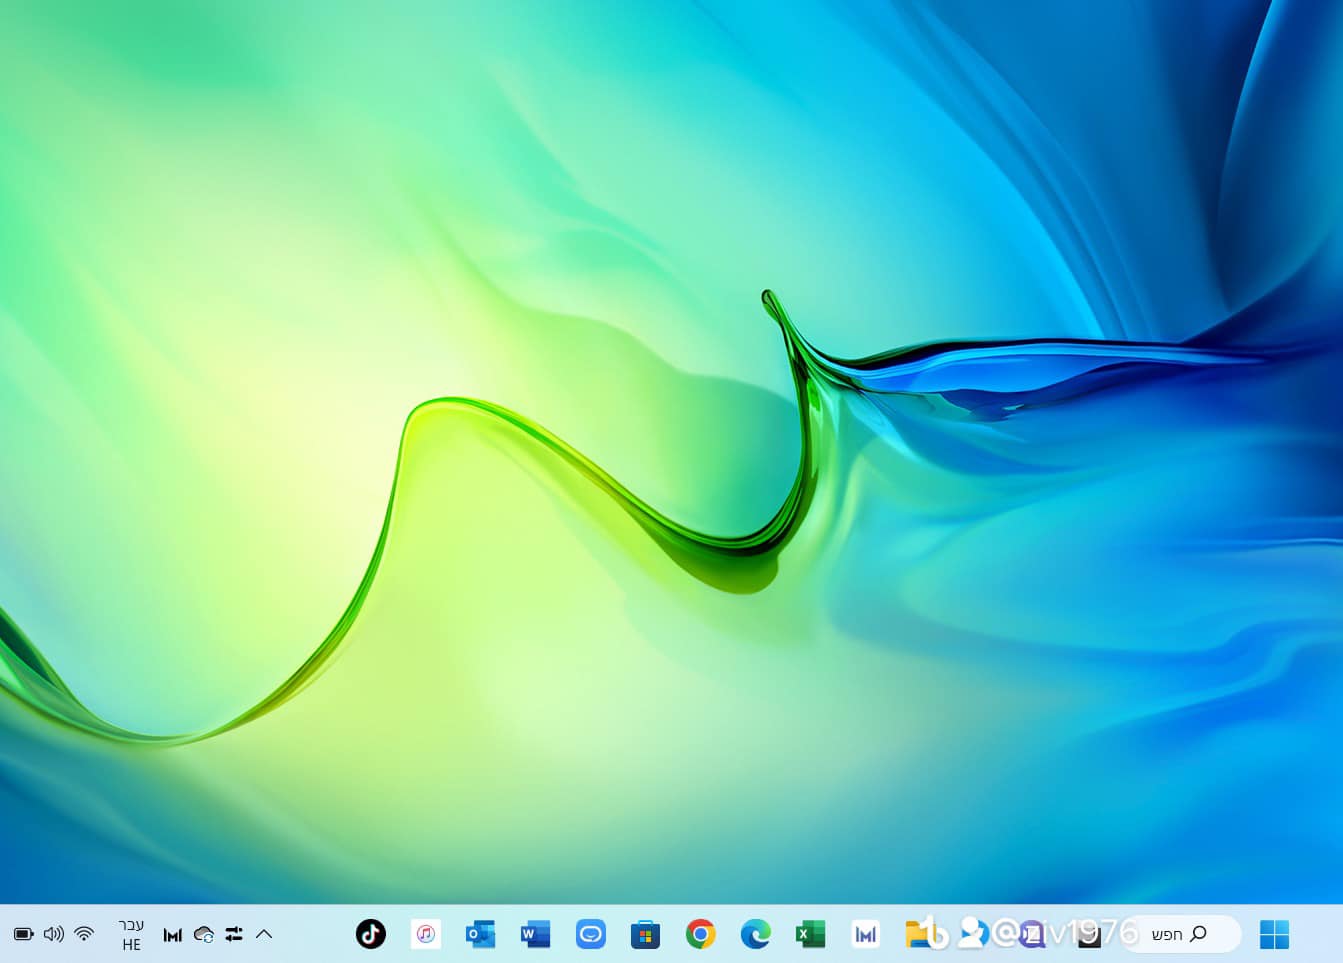The width and height of the screenshot is (1343, 963).
Task: Click the taskbar search box
Action: pos(1180,934)
